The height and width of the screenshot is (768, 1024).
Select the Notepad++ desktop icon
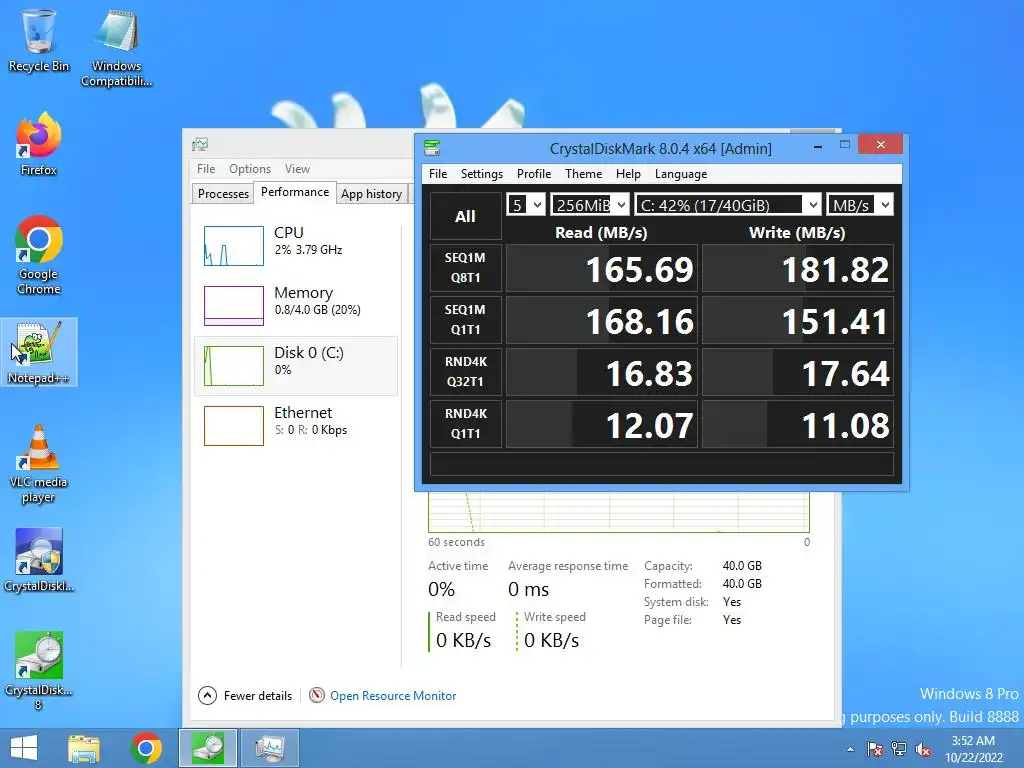click(x=39, y=353)
